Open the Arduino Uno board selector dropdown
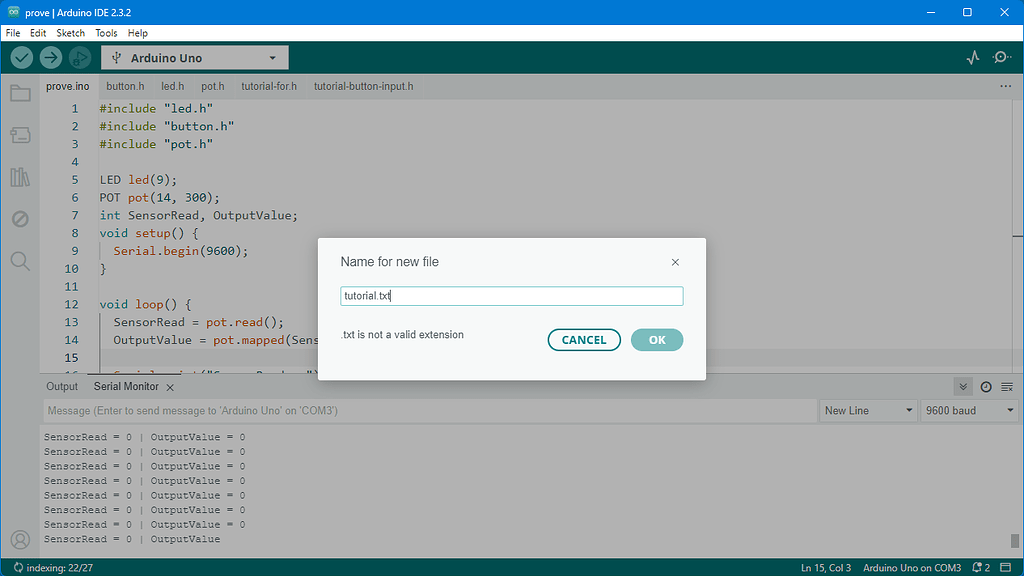The image size is (1024, 576). click(x=193, y=57)
